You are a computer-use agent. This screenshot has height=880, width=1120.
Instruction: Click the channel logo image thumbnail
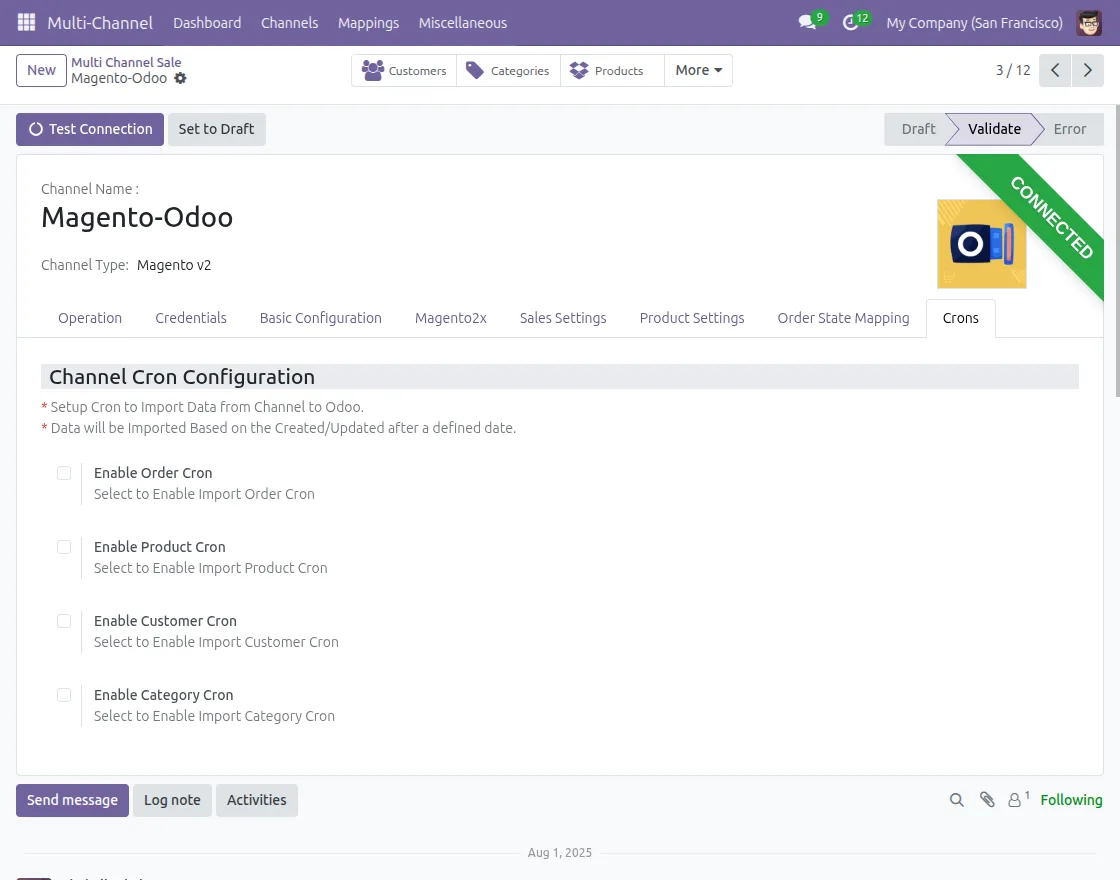(x=981, y=244)
